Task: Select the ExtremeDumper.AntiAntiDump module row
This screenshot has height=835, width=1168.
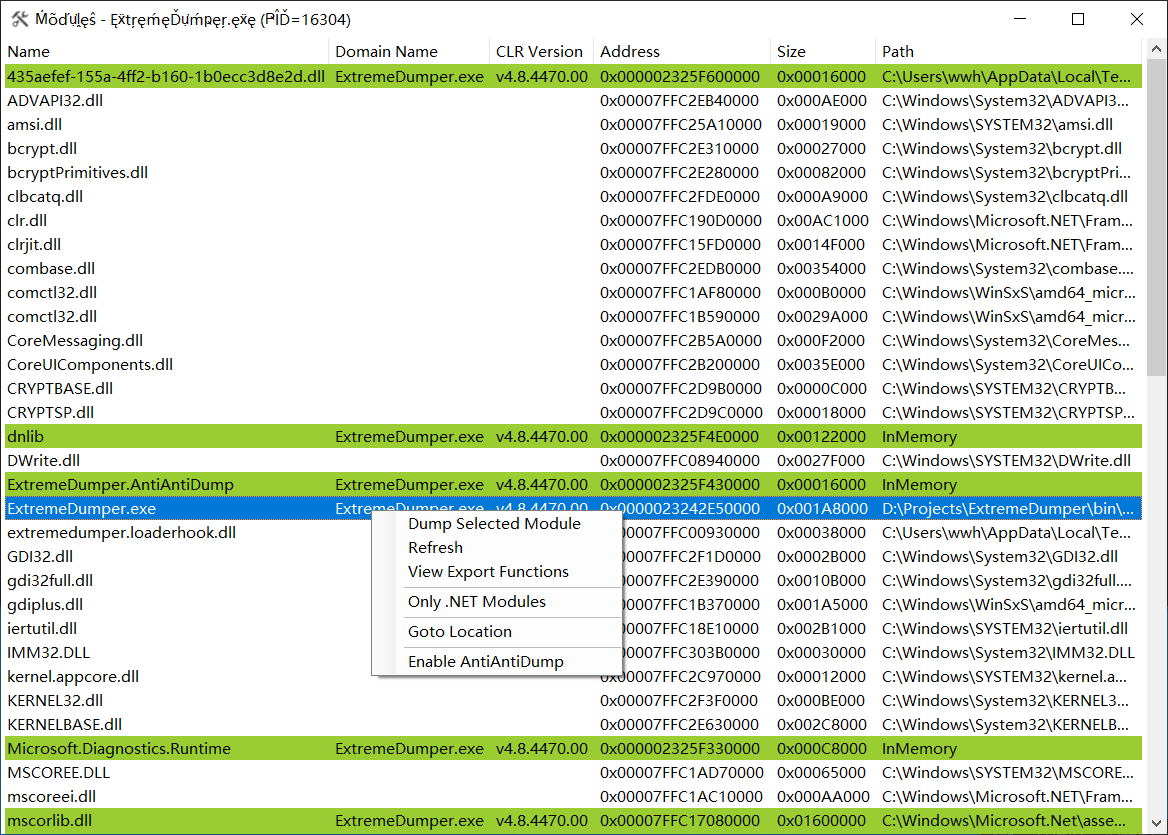Action: (x=573, y=484)
